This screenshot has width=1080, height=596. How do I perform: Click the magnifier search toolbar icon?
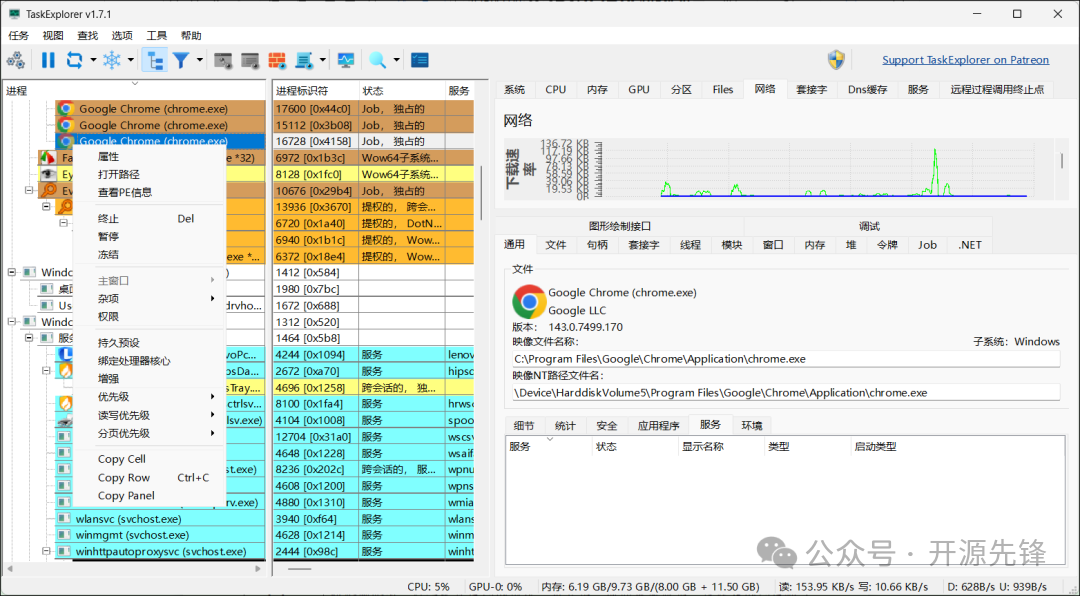379,60
